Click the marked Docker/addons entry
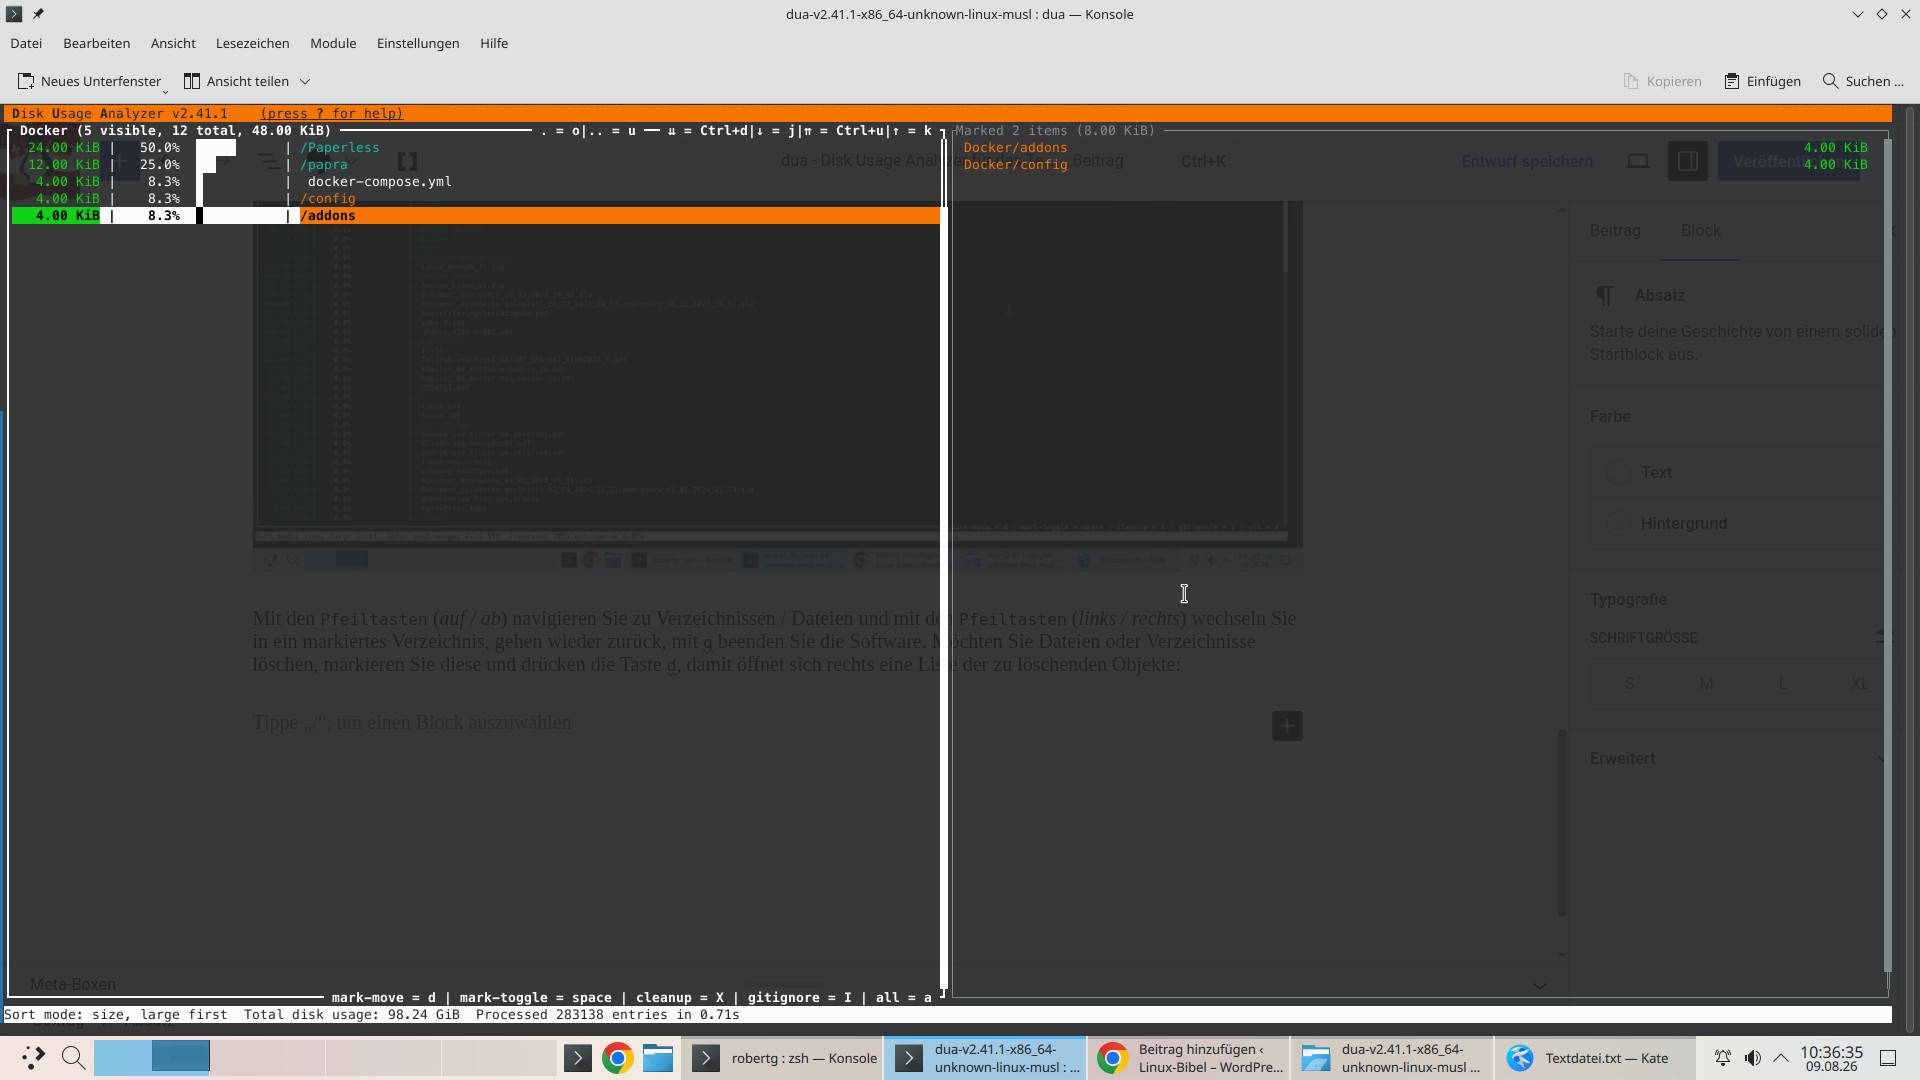This screenshot has width=1920, height=1080. point(1015,148)
